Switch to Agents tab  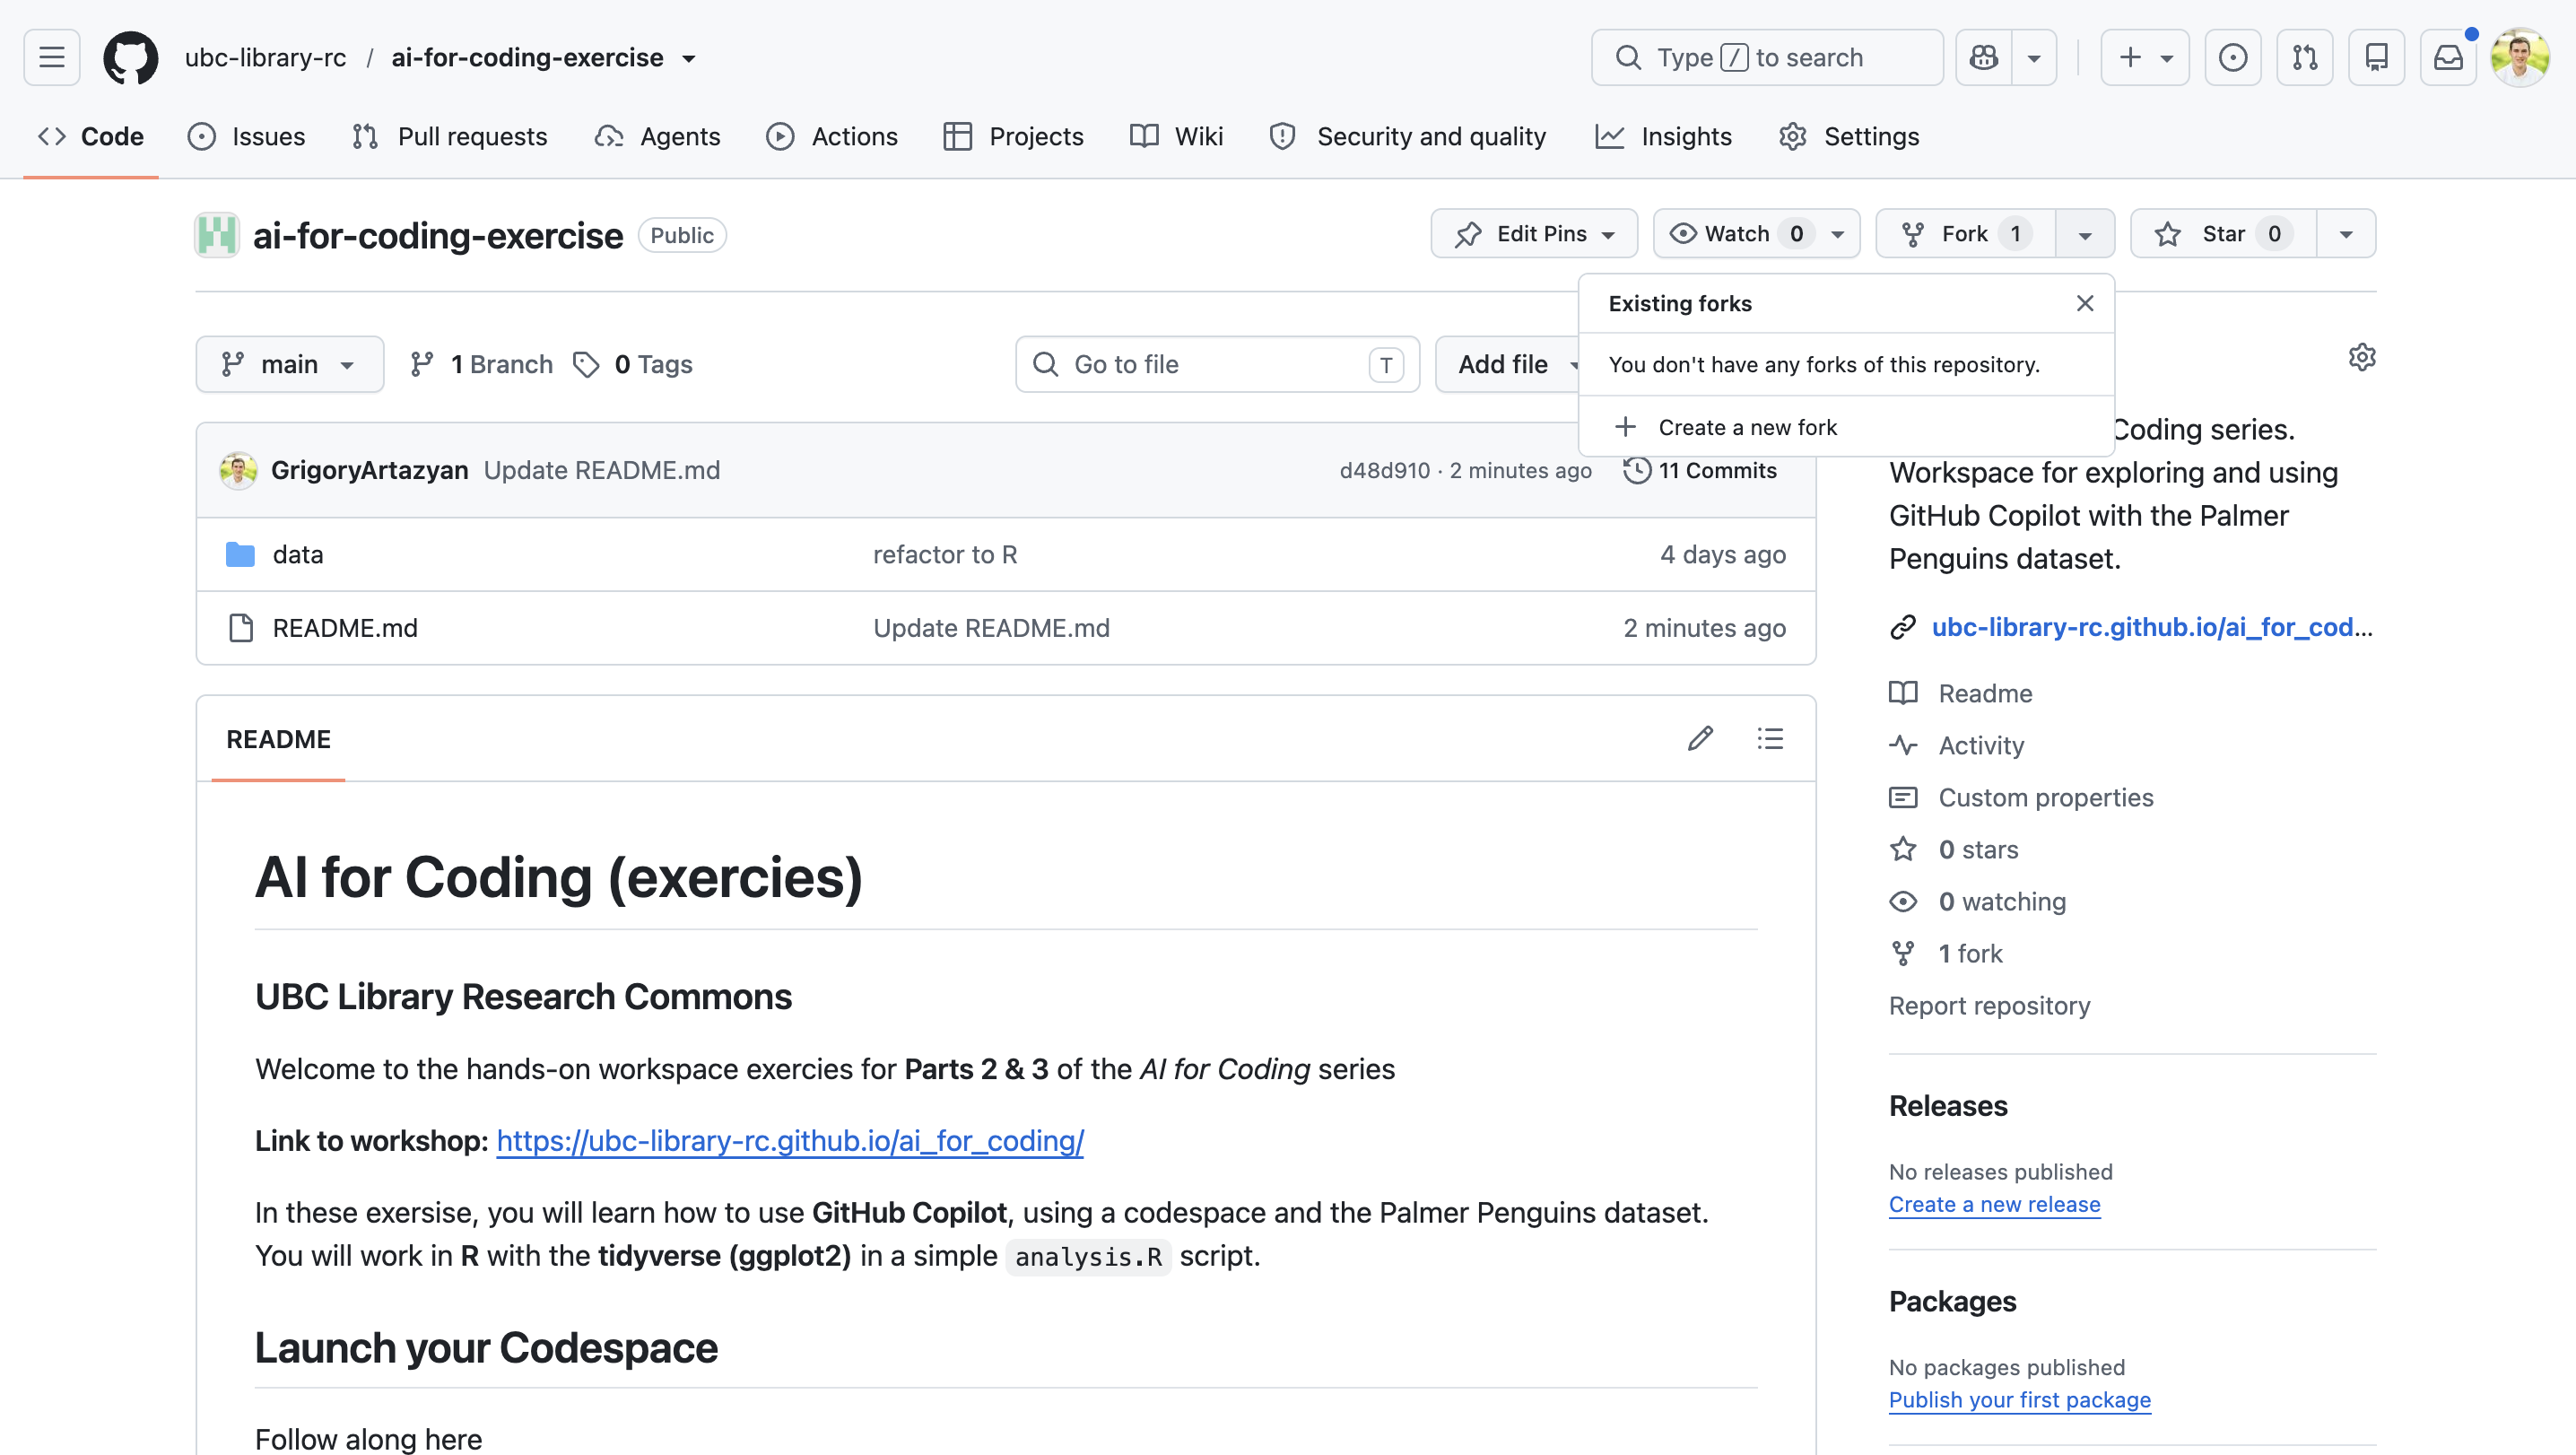tap(657, 136)
